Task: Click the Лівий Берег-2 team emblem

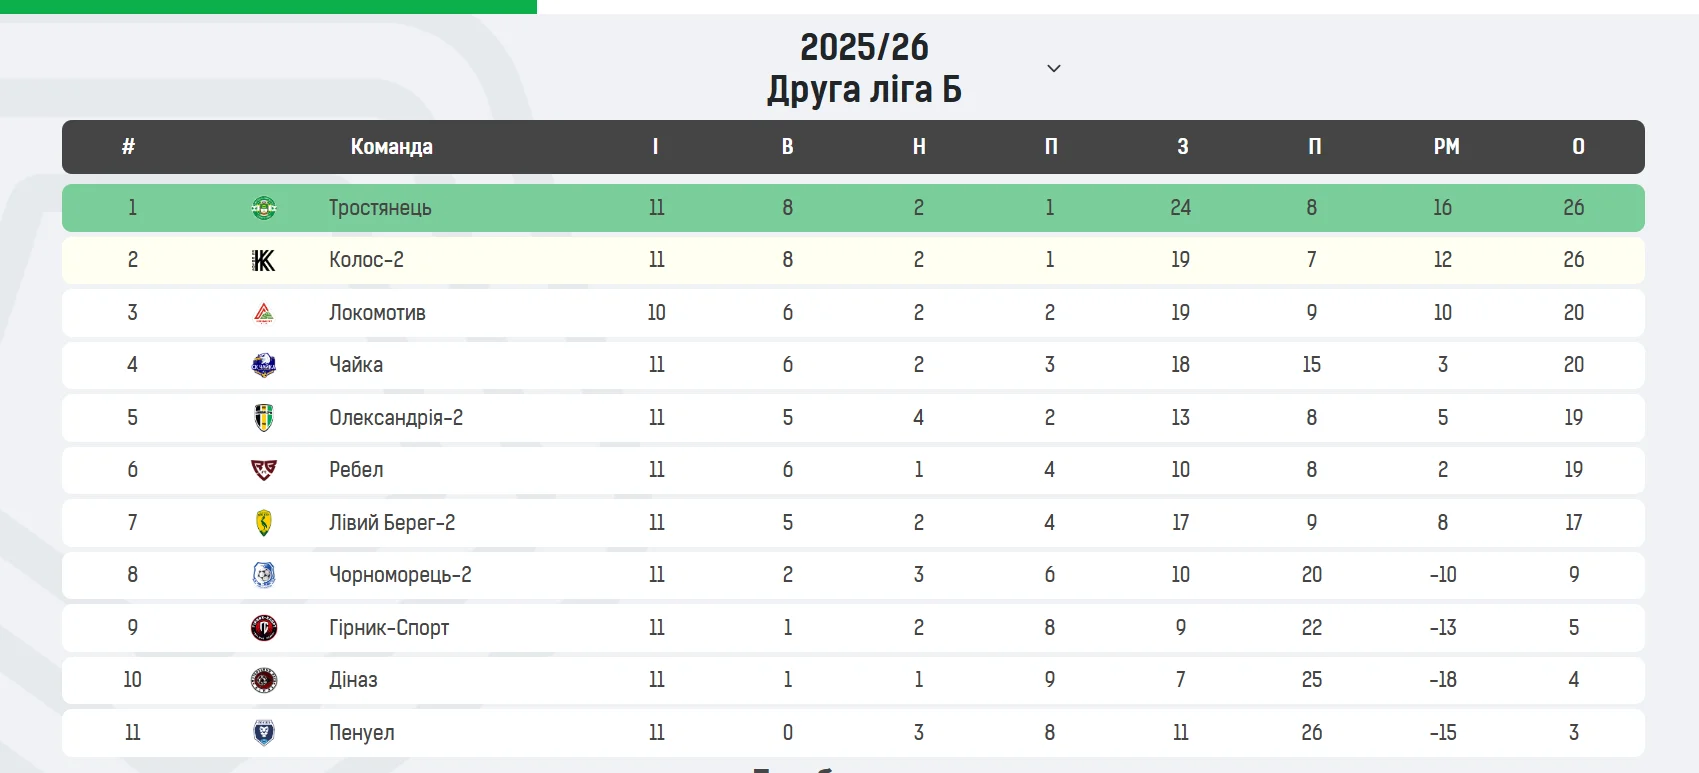Action: tap(264, 523)
